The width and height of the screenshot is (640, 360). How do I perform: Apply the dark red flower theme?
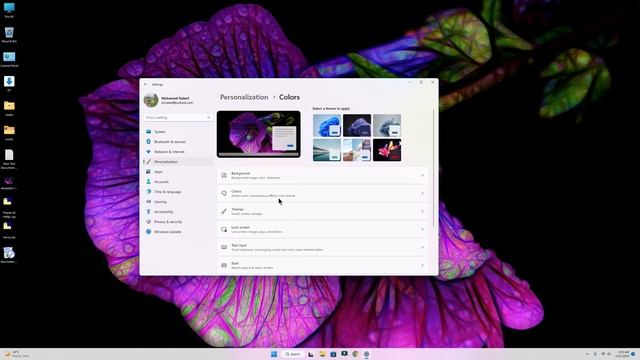(x=387, y=150)
